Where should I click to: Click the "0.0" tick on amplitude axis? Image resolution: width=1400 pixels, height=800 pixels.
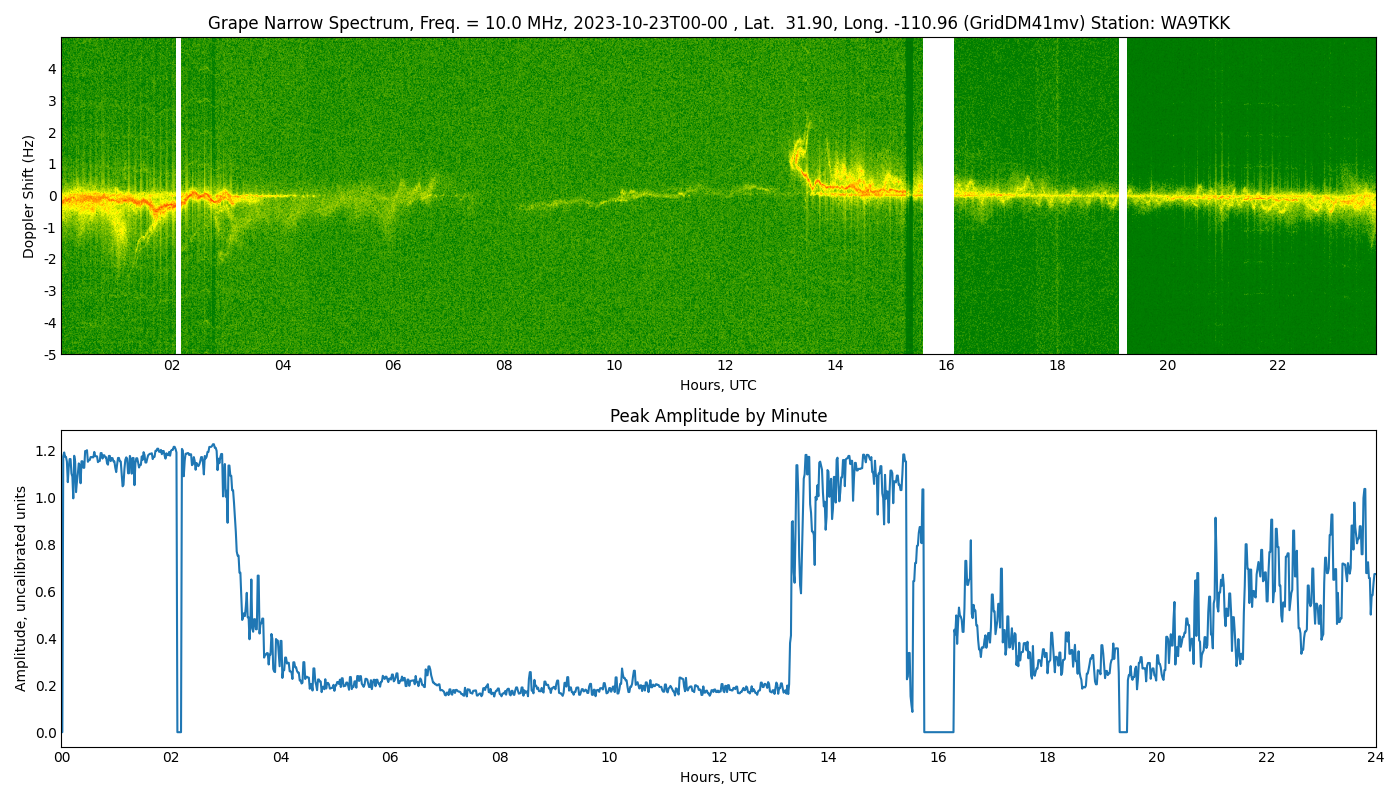46,733
